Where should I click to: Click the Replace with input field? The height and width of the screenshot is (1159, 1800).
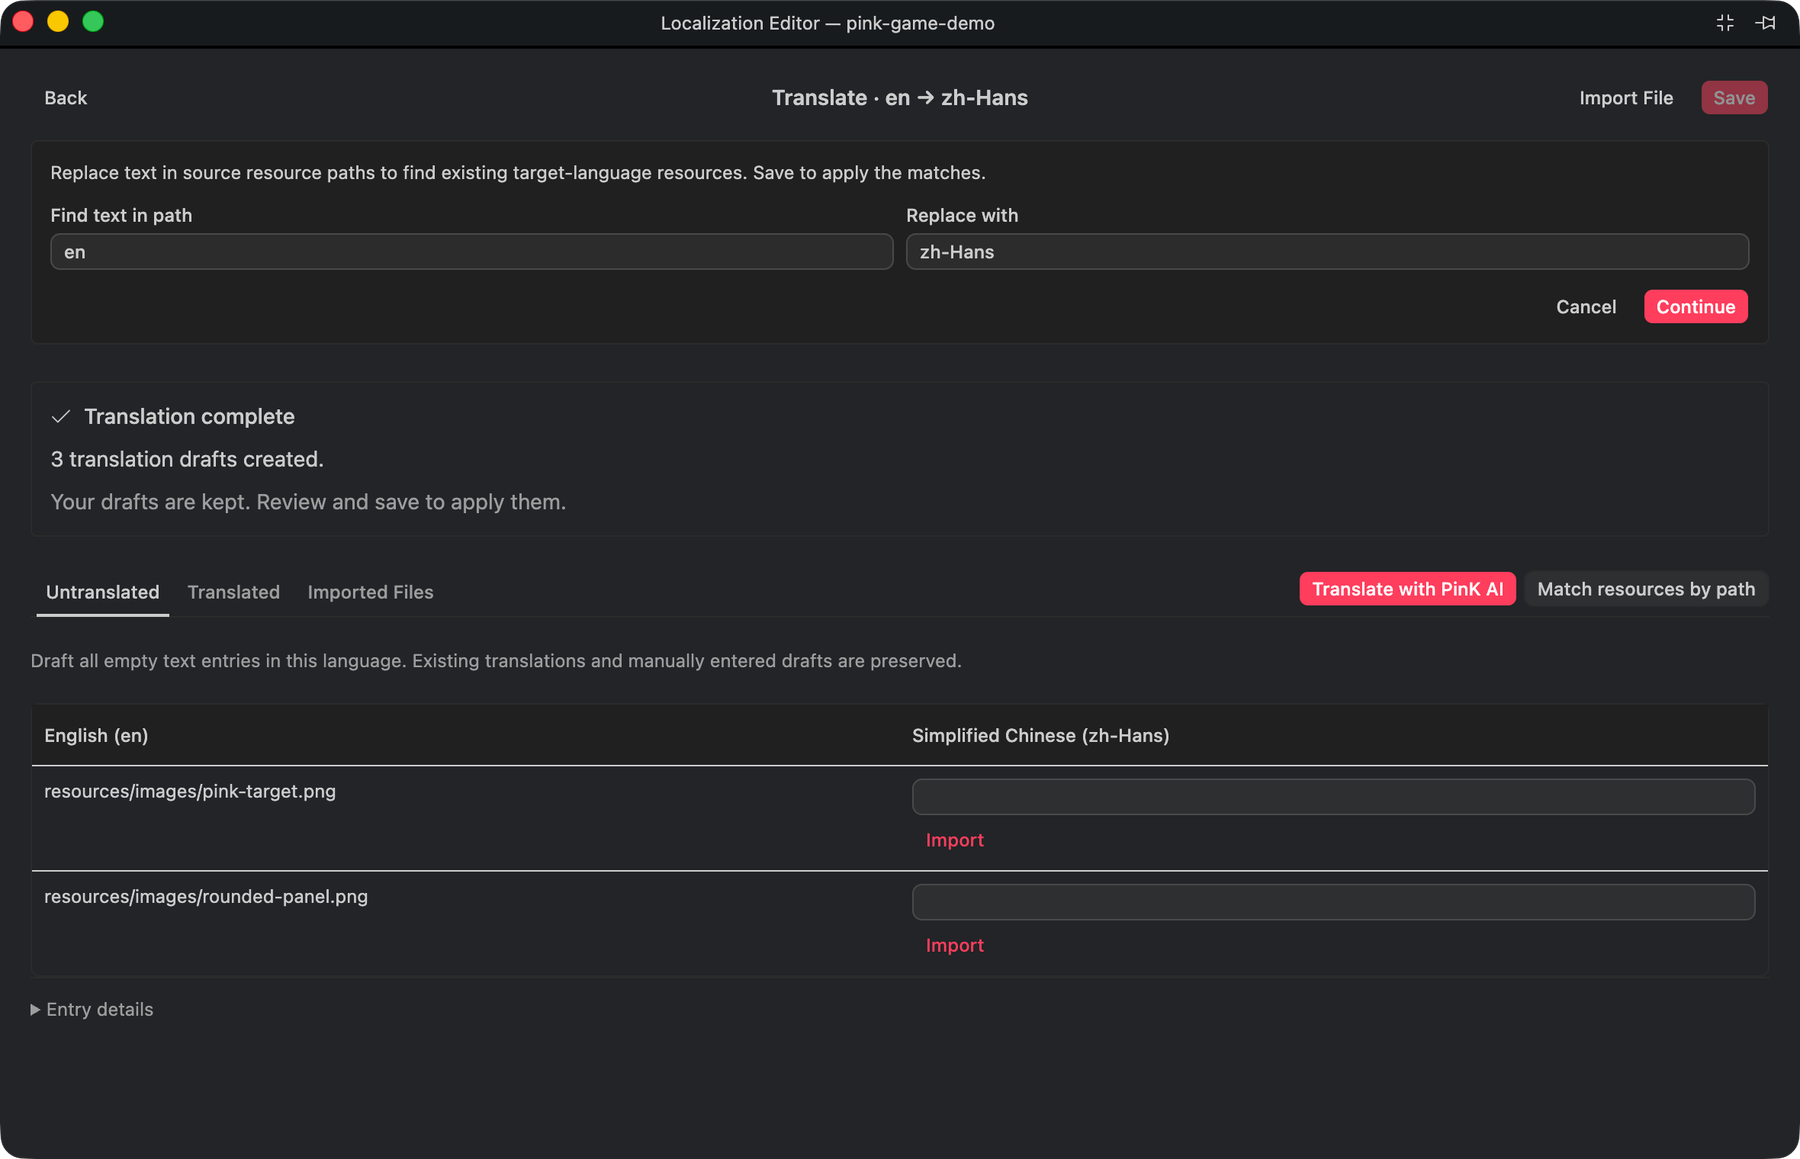tap(1327, 252)
